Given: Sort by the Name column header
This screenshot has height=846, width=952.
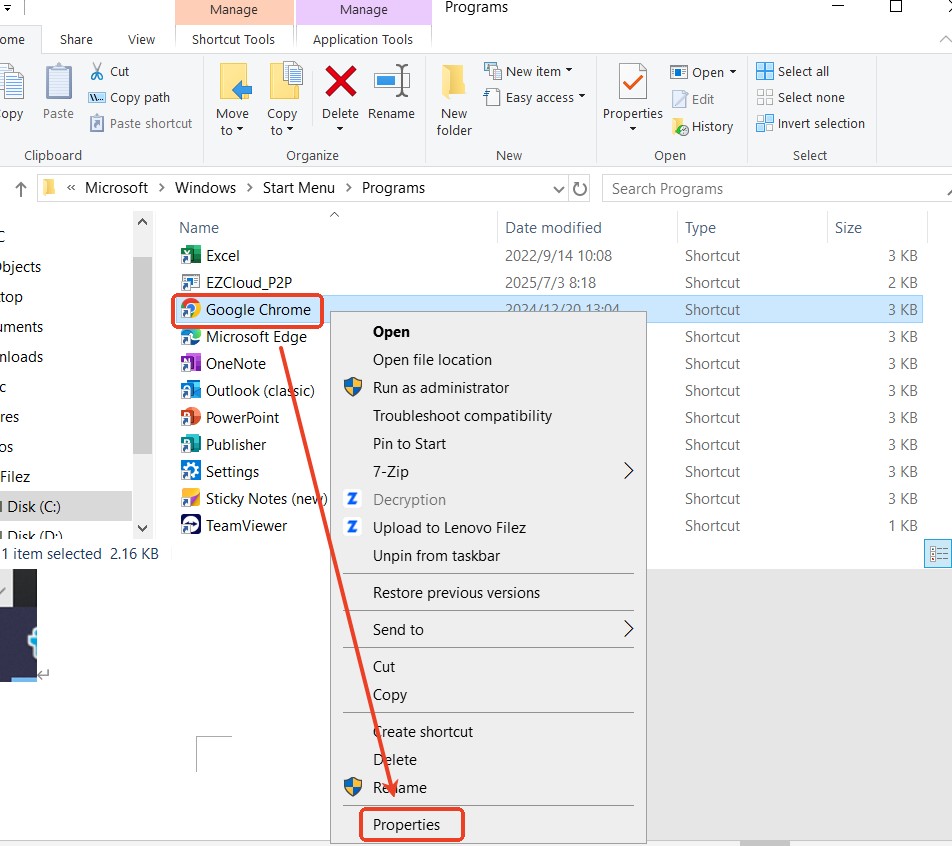Looking at the screenshot, I should click(x=199, y=228).
